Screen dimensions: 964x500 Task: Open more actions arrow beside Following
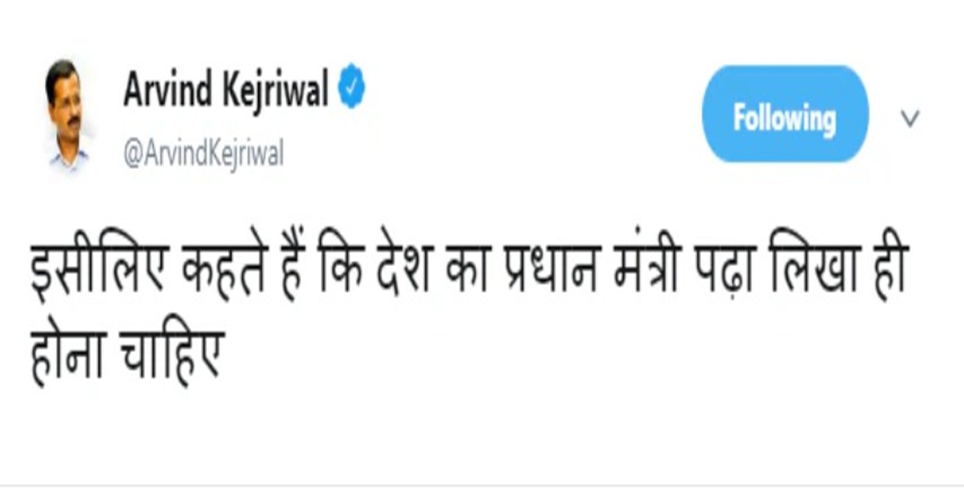tap(910, 117)
